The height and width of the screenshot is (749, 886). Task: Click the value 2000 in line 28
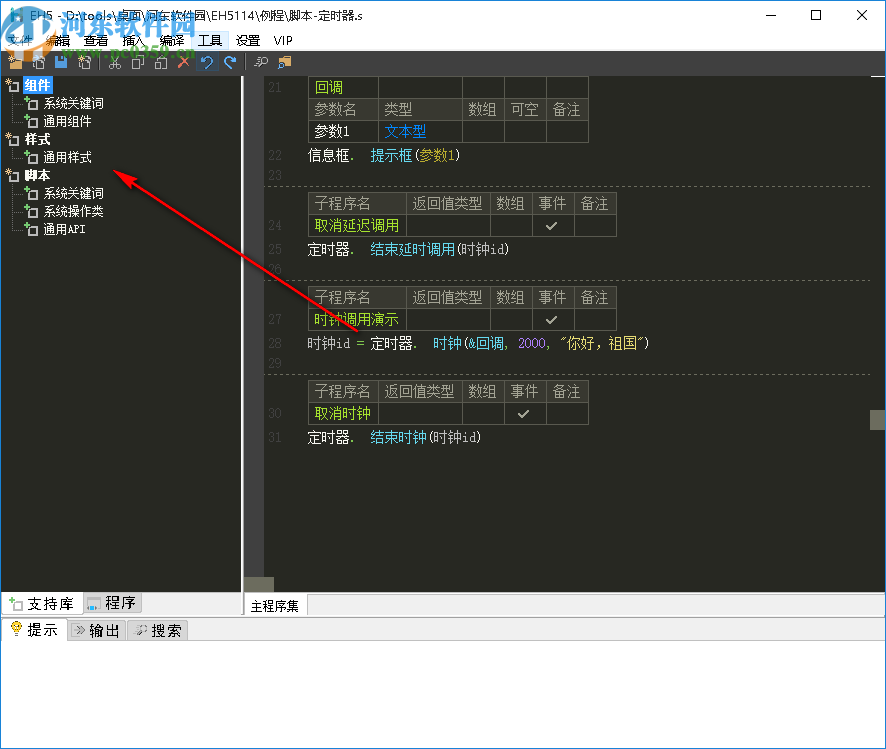tap(532, 343)
